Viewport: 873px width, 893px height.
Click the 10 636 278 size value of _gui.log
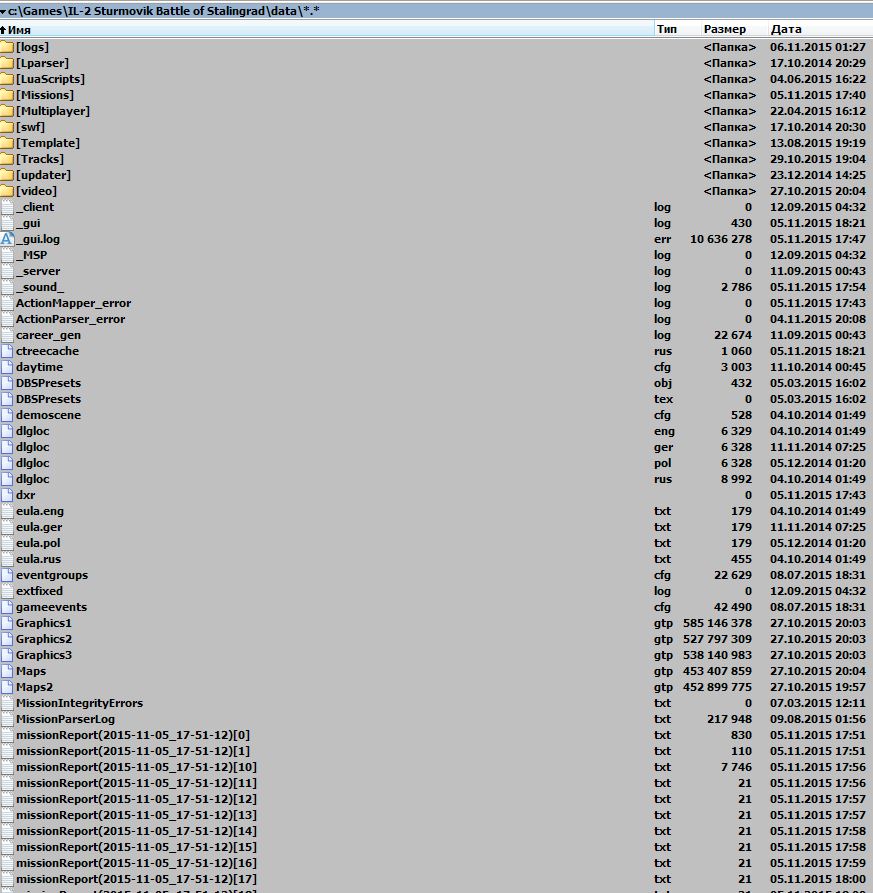pos(721,239)
